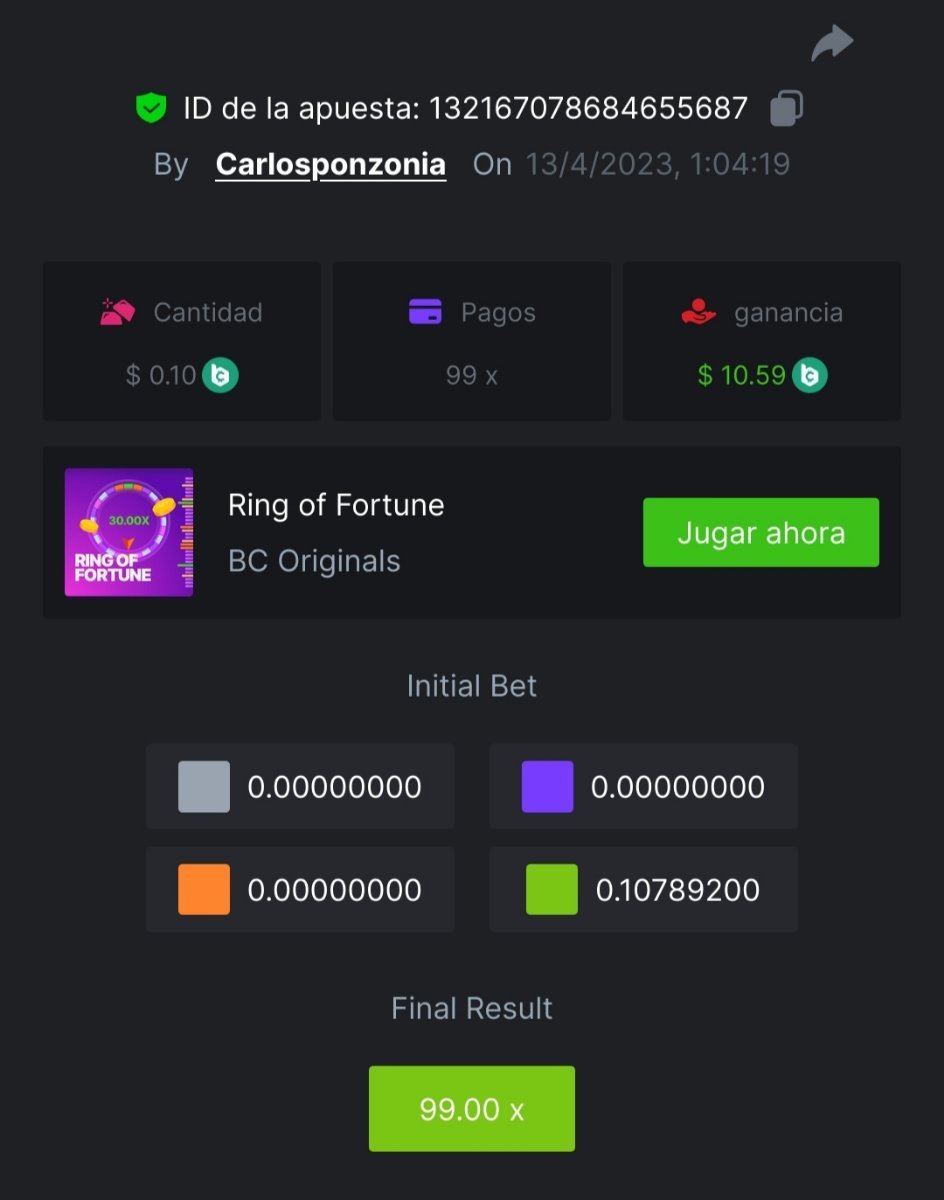Tap the red ganancia hand icon
Screen dimensions: 944x1200
click(699, 312)
